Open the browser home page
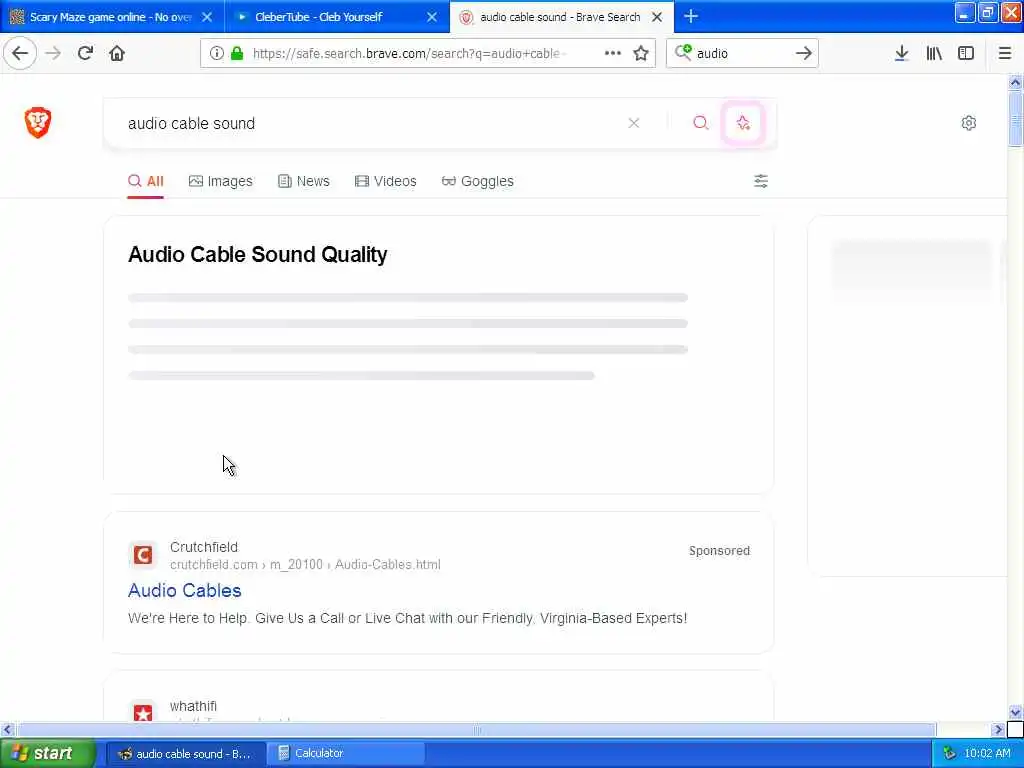The height and width of the screenshot is (768, 1024). pos(117,53)
